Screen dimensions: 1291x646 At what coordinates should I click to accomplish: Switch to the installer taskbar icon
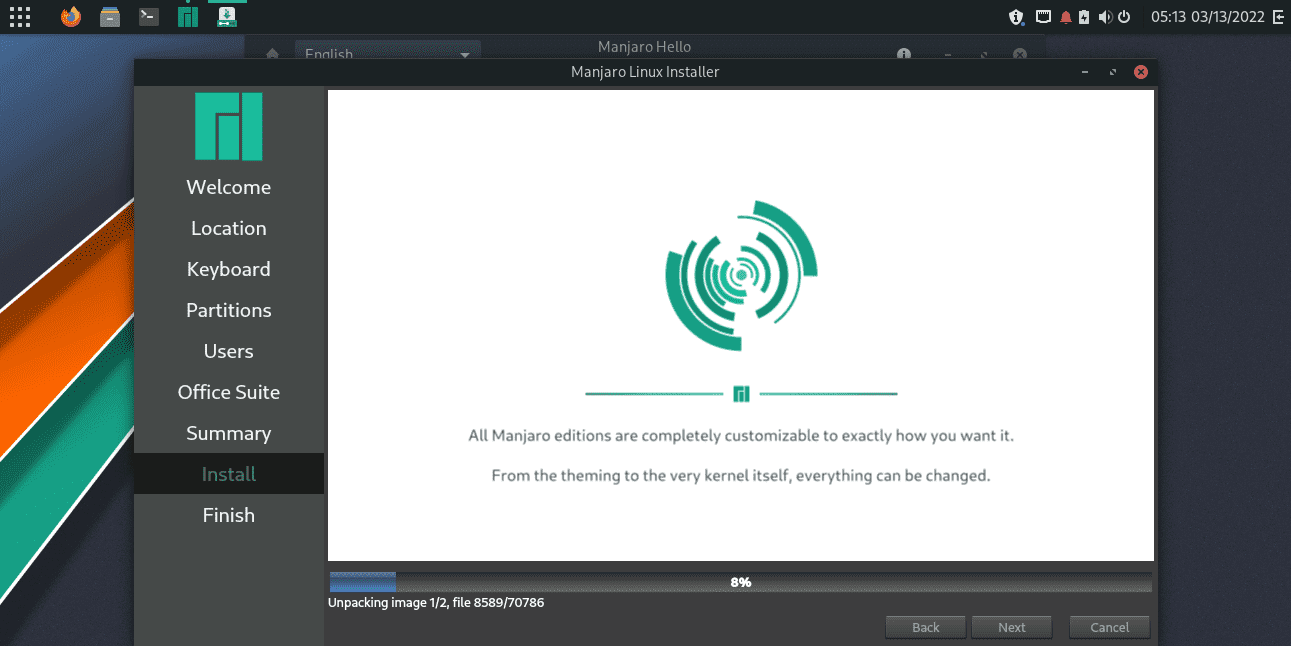point(227,16)
